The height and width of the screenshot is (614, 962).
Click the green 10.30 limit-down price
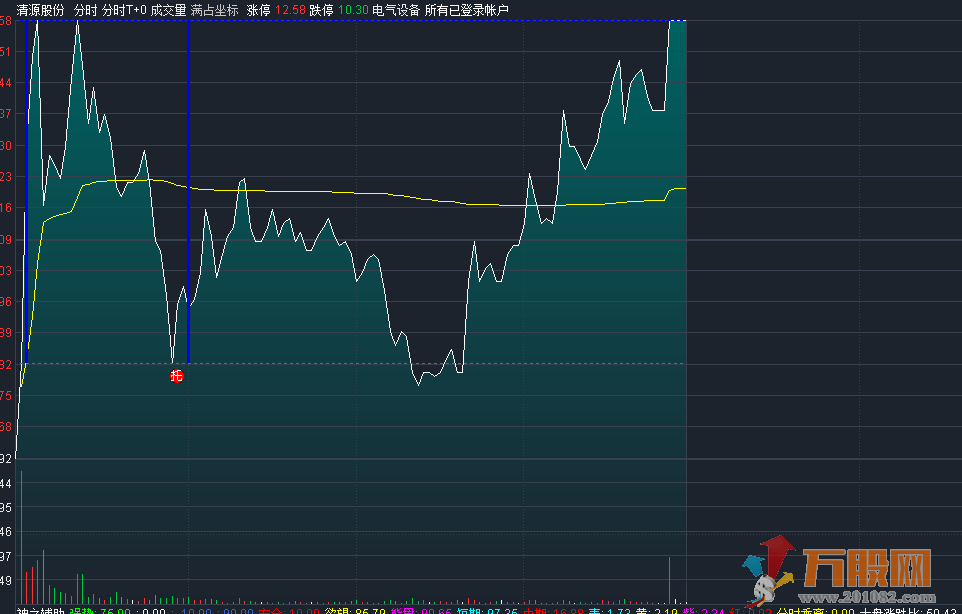coord(353,10)
